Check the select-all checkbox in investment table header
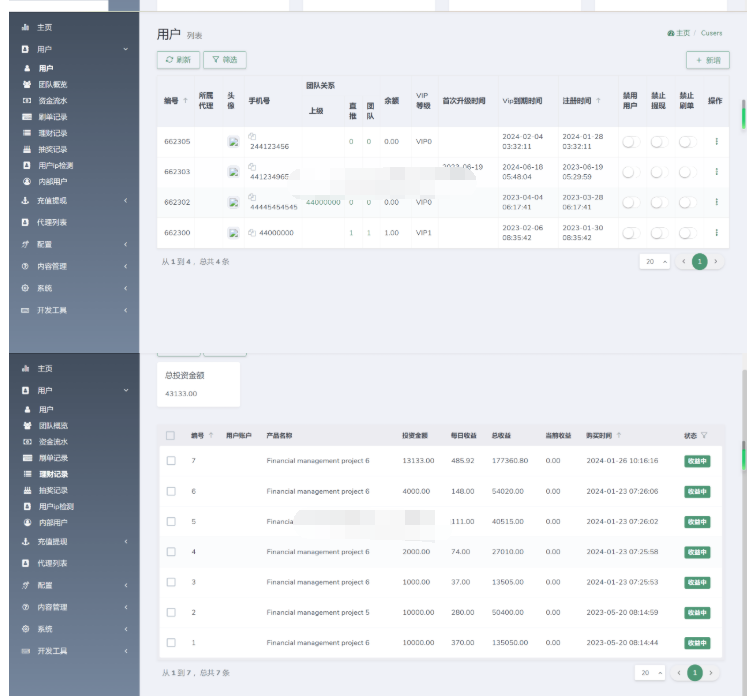Image resolution: width=755 pixels, height=700 pixels. click(171, 435)
